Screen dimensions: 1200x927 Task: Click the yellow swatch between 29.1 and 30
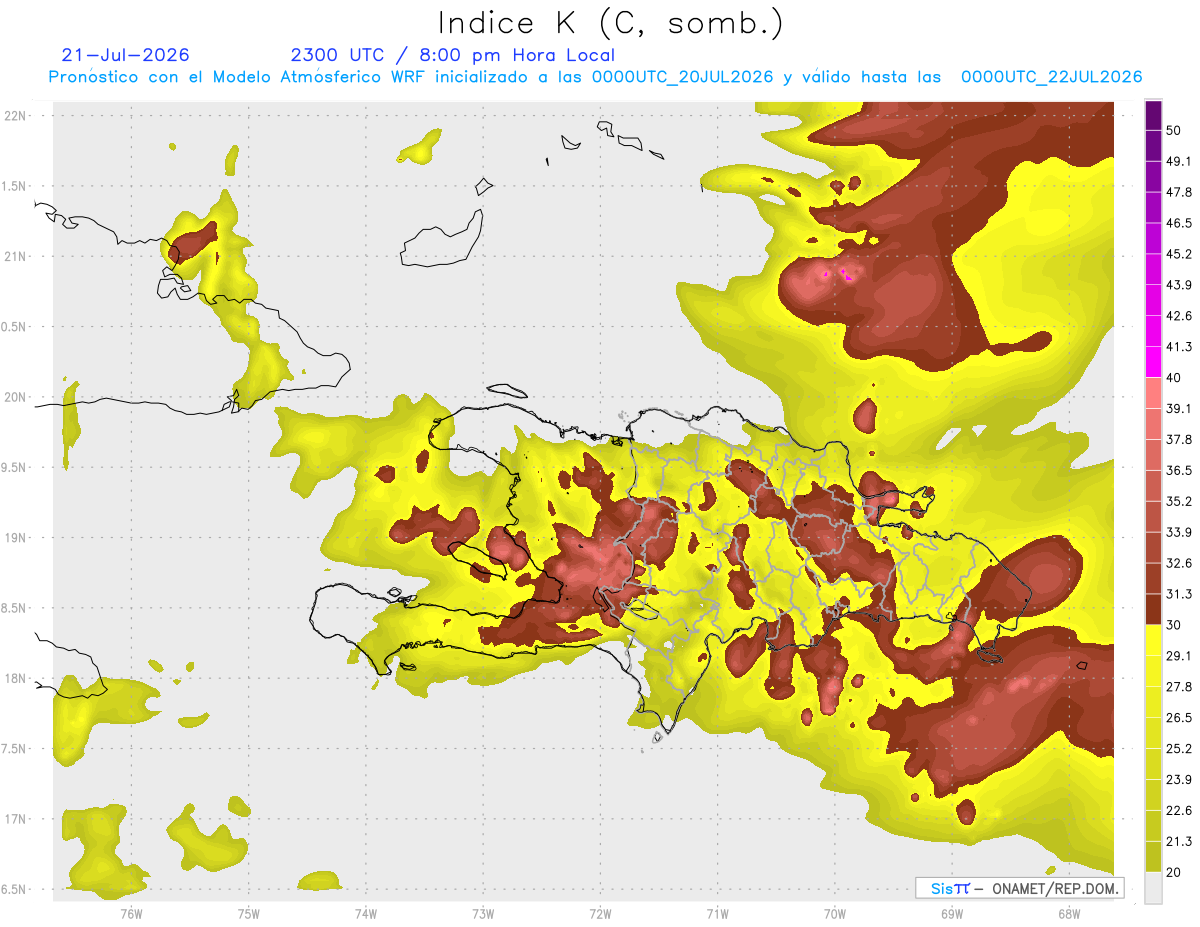click(1153, 641)
